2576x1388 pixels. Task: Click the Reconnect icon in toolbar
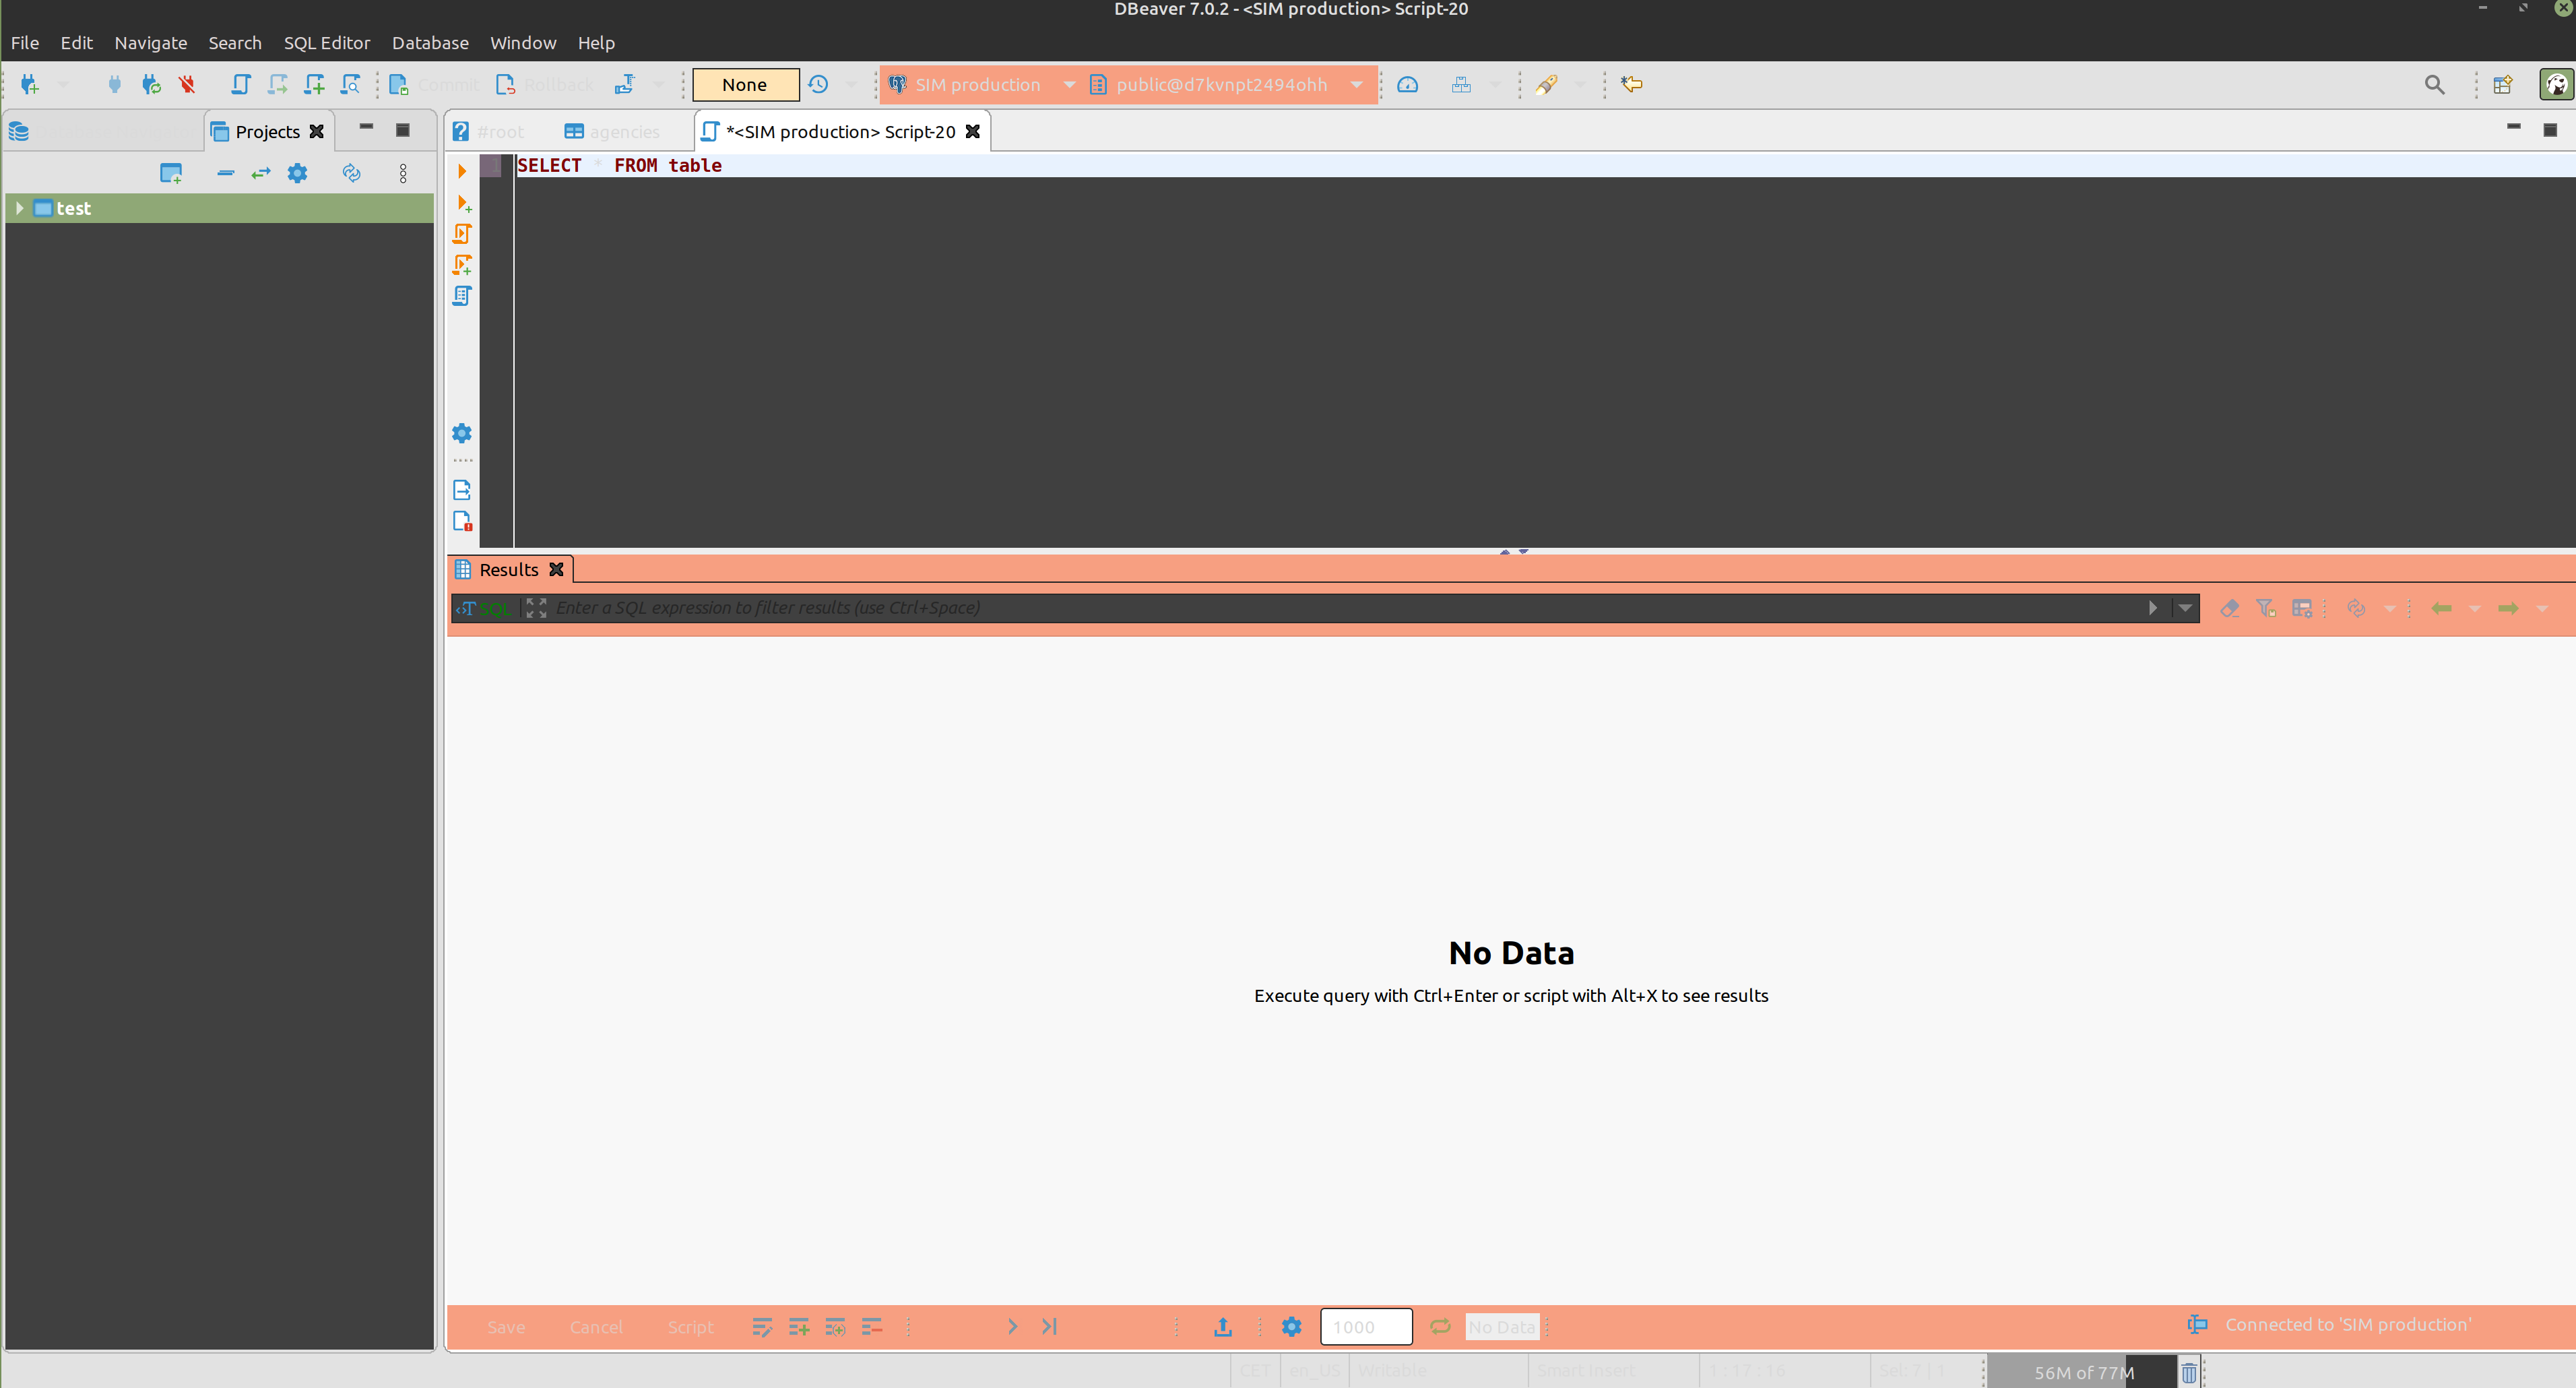coord(151,85)
